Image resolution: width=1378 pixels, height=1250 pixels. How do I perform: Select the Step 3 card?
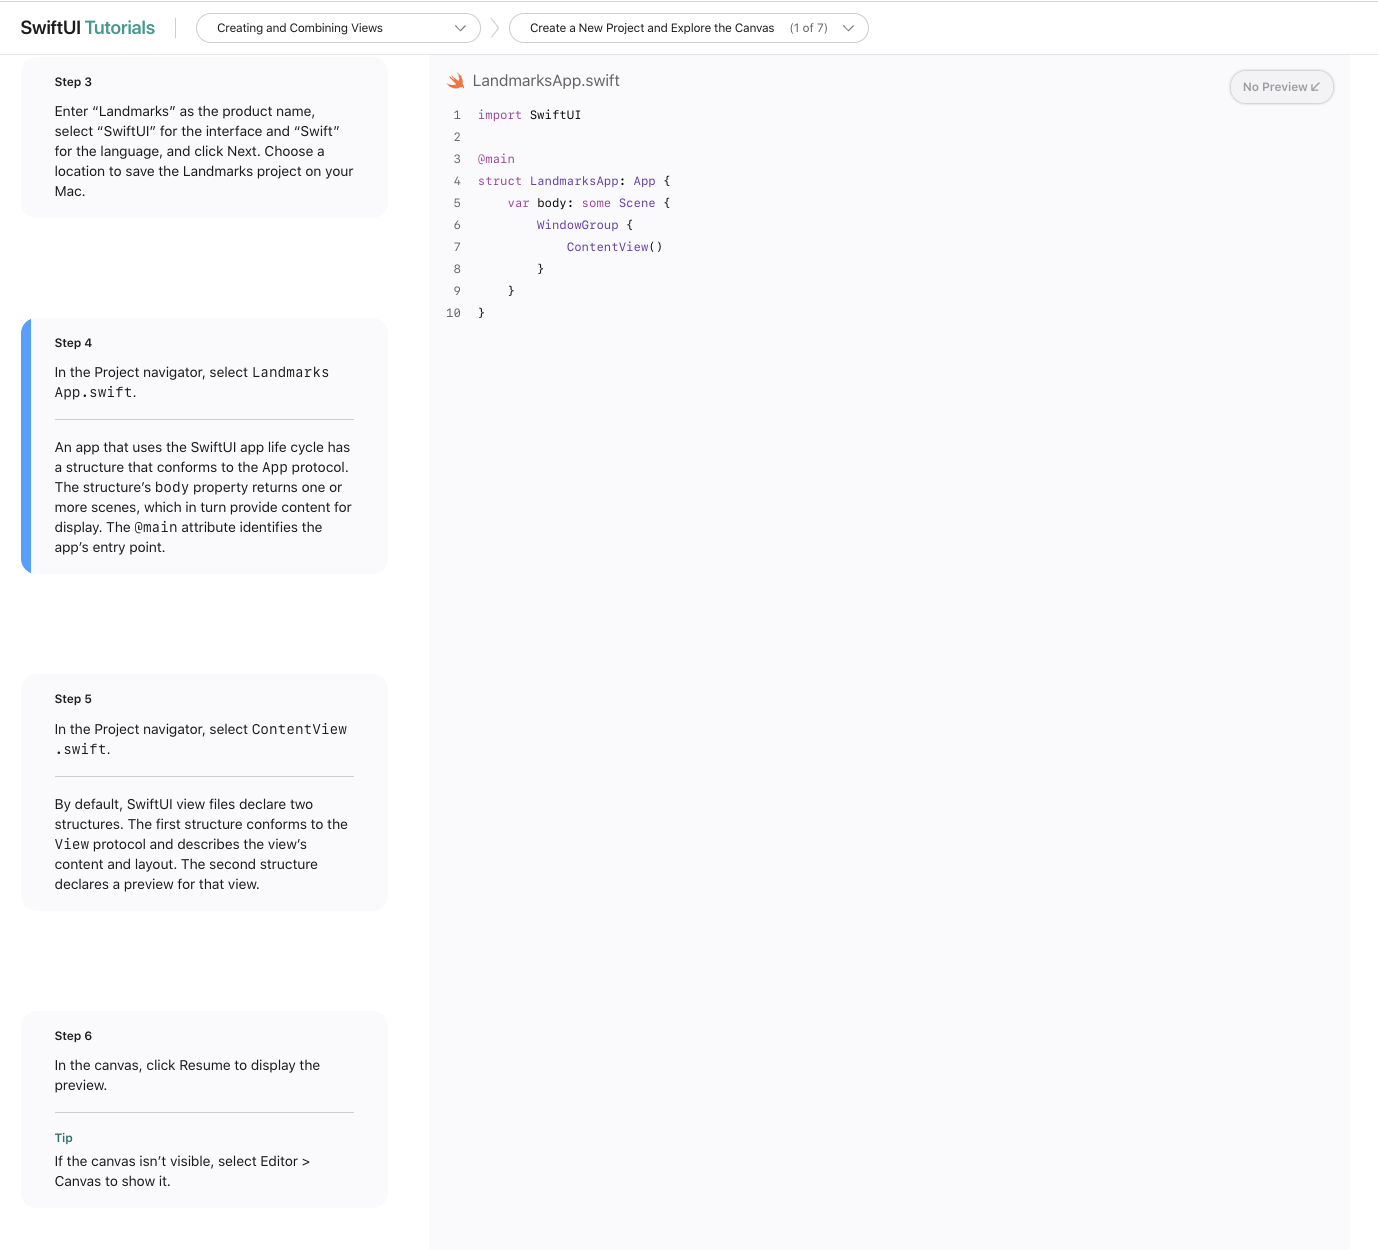click(204, 137)
